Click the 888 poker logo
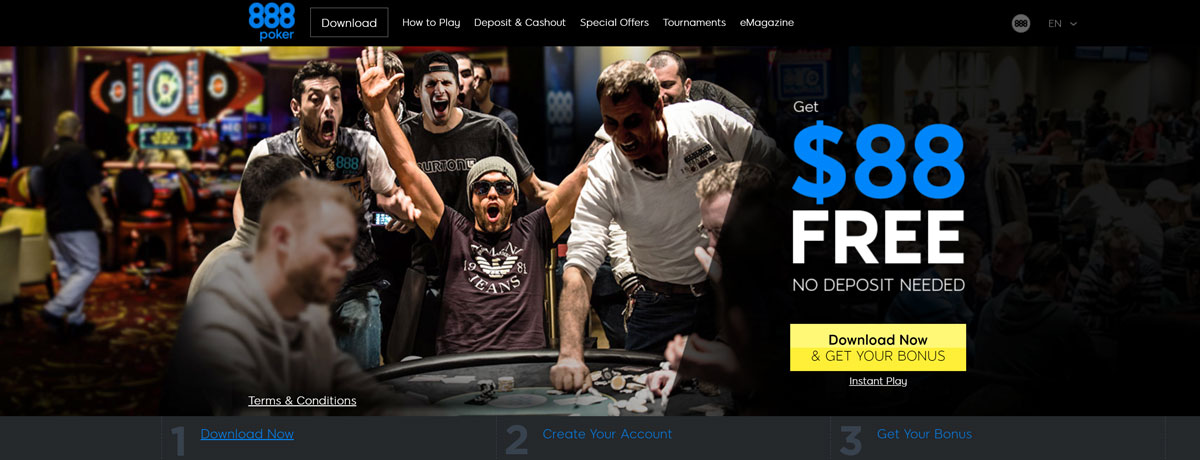This screenshot has width=1200, height=460. (271, 22)
